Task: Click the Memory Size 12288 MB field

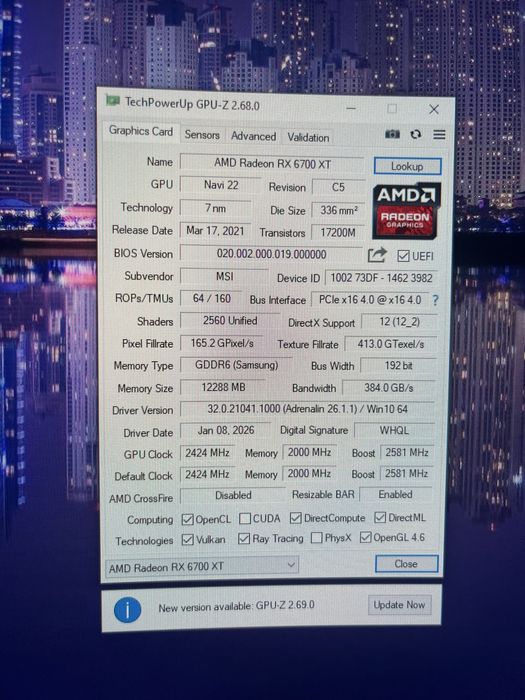Action: tap(223, 387)
